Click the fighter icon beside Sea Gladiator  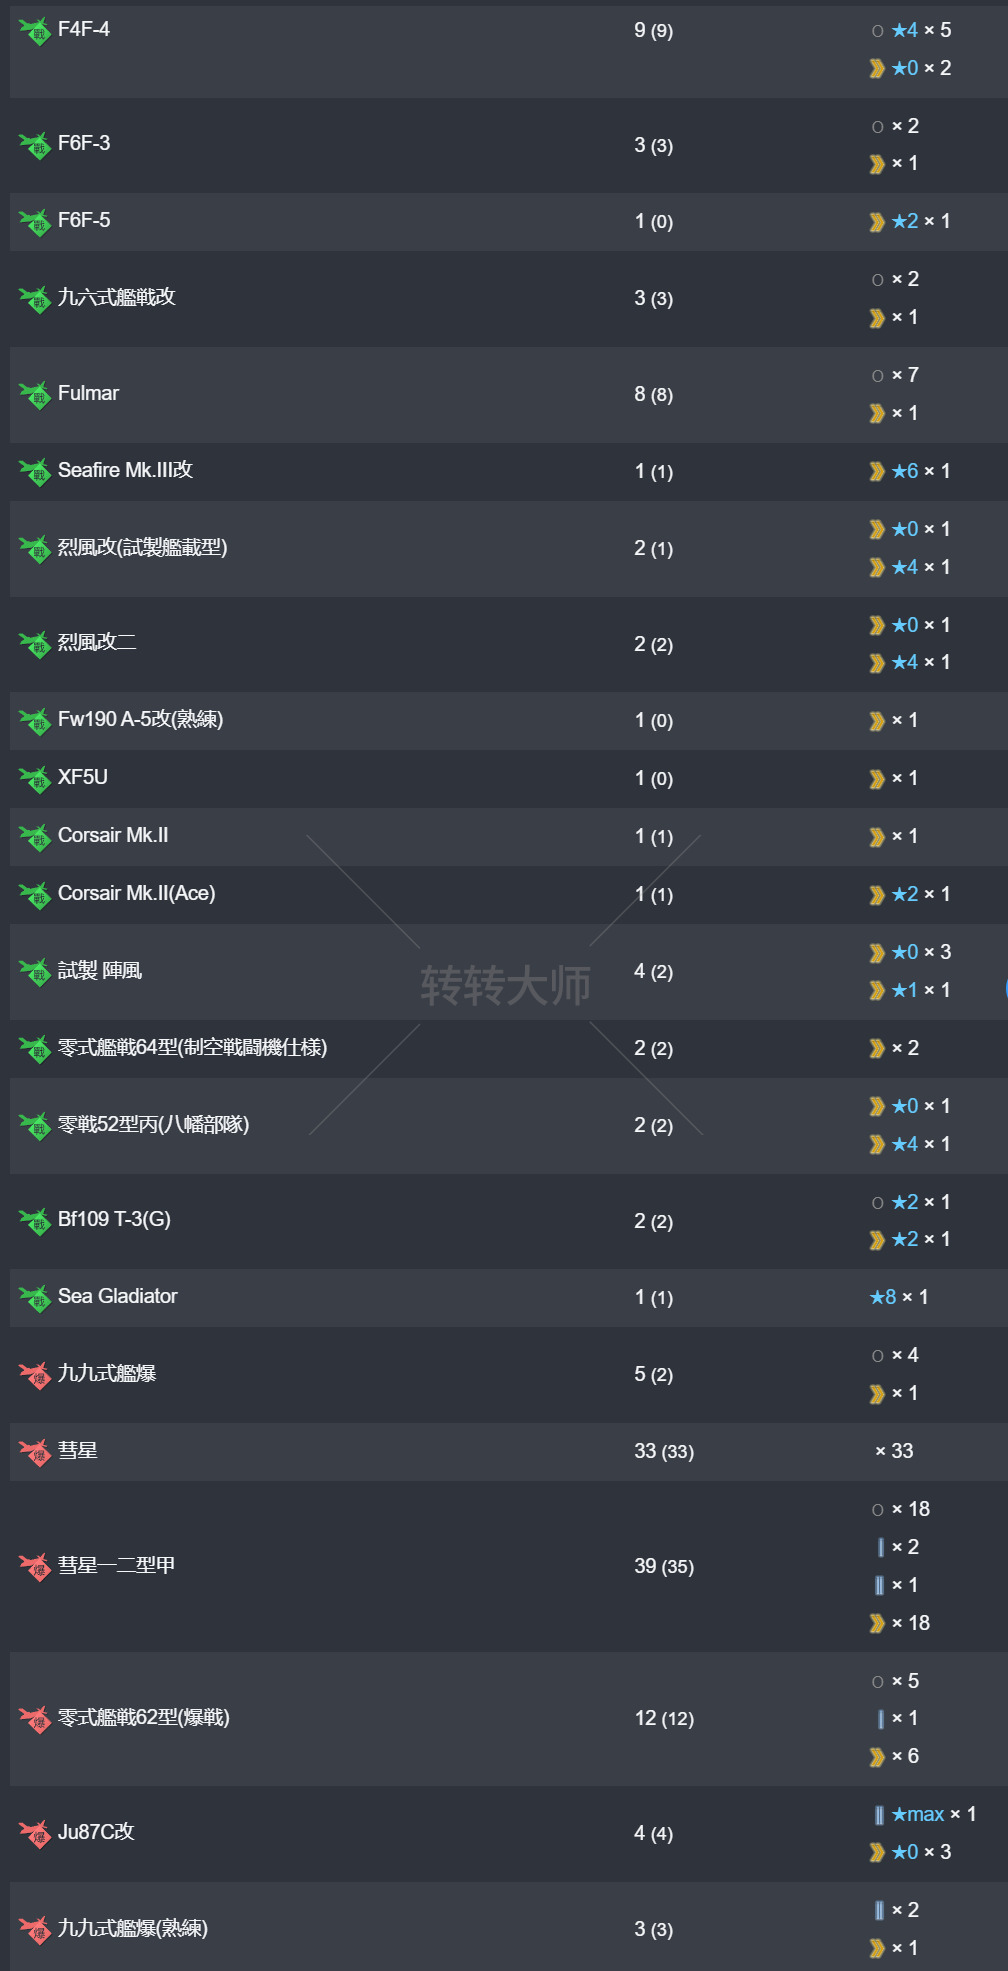35,1298
